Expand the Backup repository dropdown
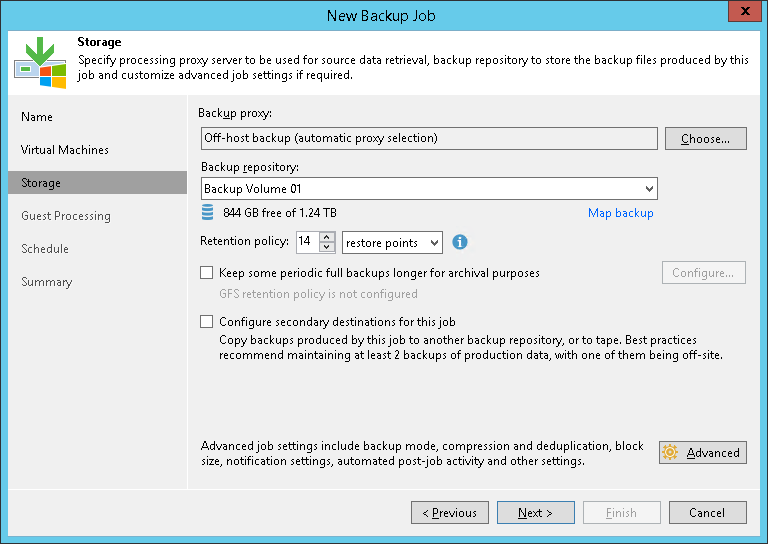768x544 pixels. (649, 188)
